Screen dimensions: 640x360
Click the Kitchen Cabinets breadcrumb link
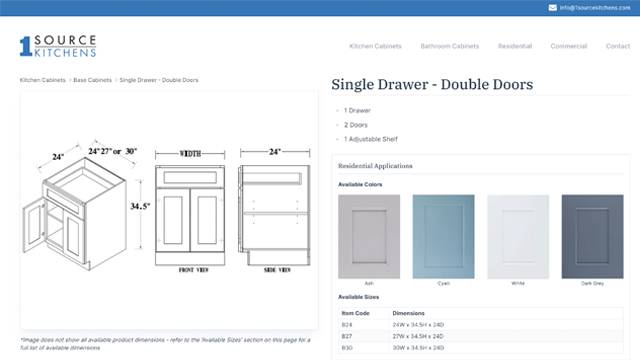click(42, 80)
